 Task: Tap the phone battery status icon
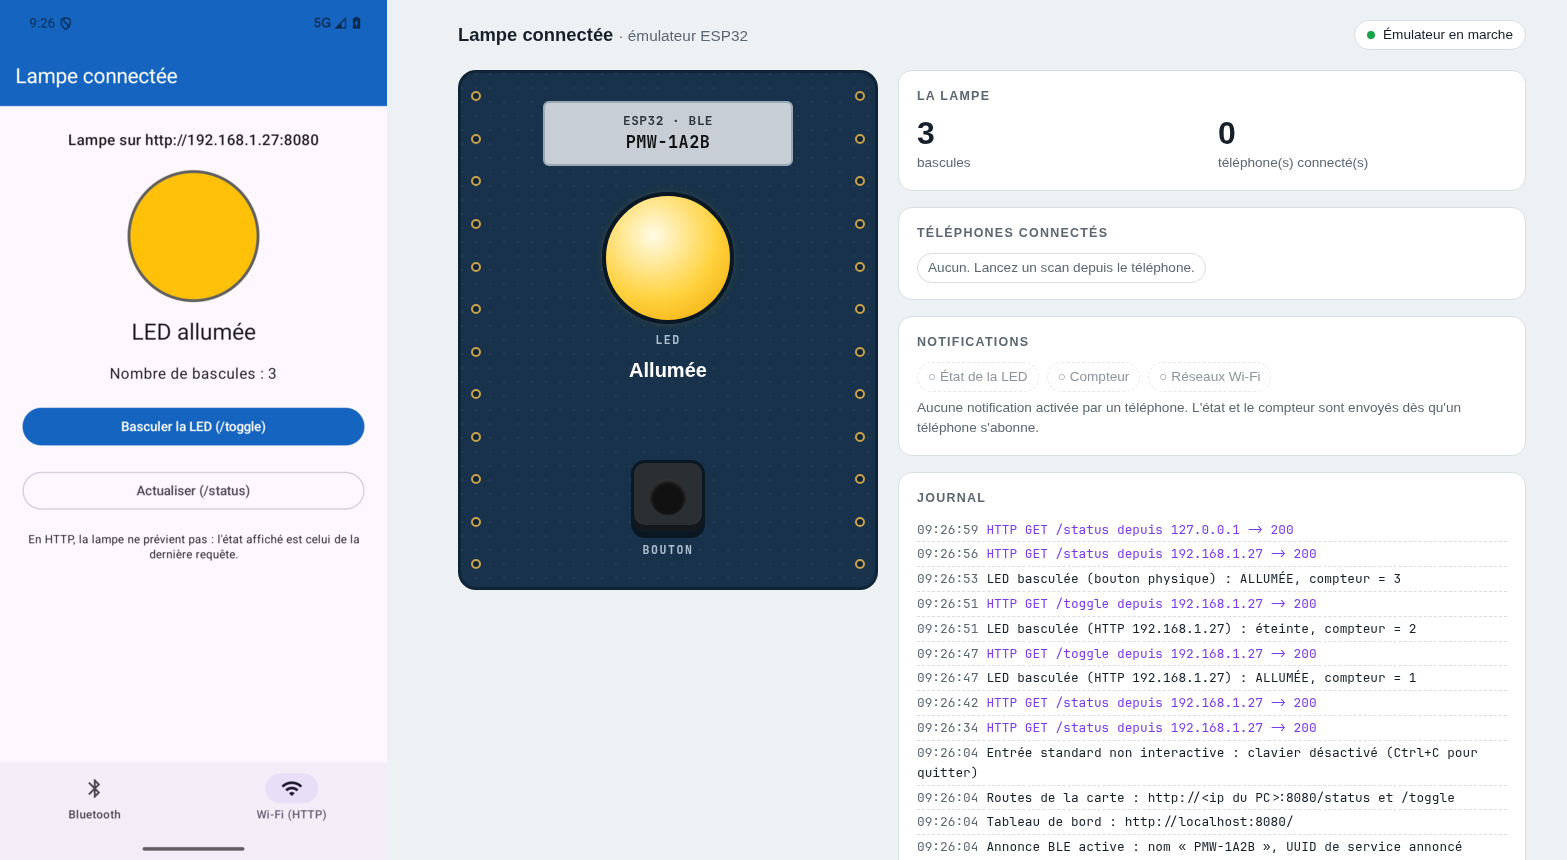point(357,23)
